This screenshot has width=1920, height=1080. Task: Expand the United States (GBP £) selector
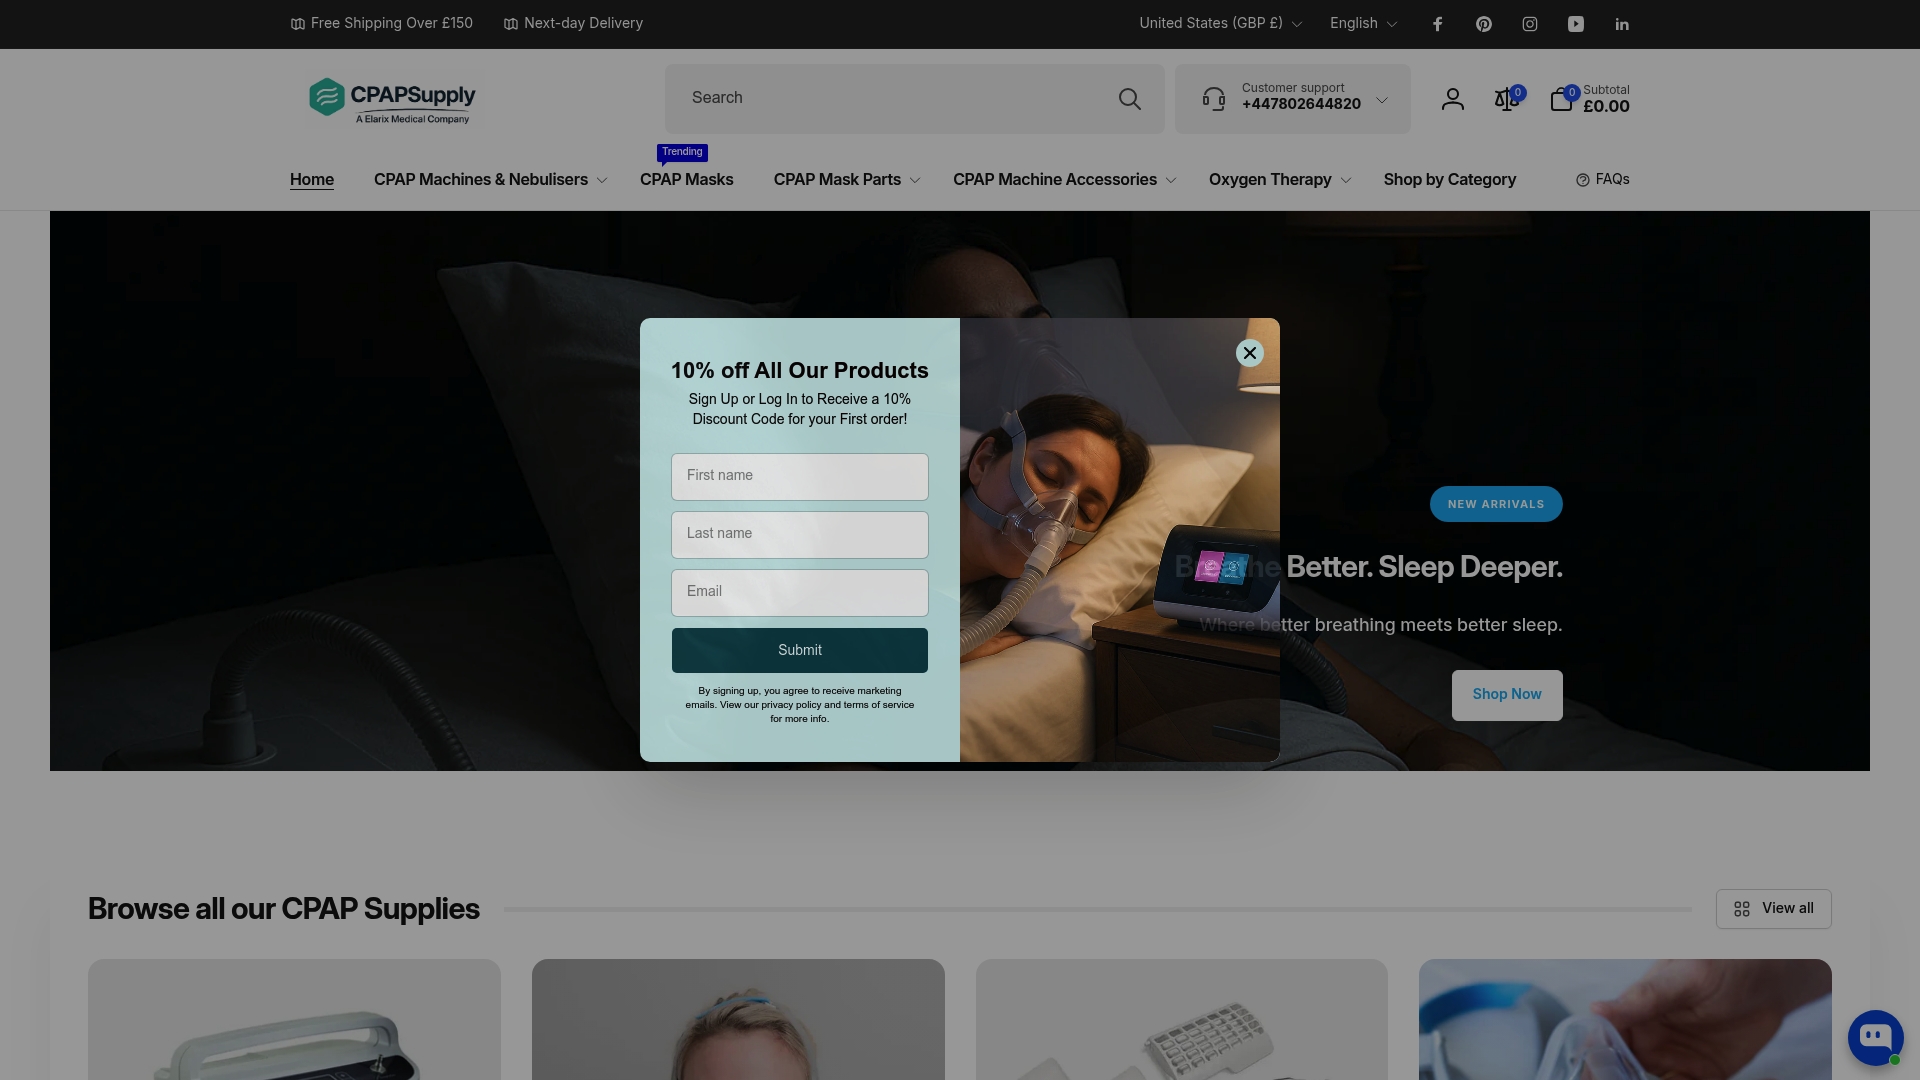1220,23
